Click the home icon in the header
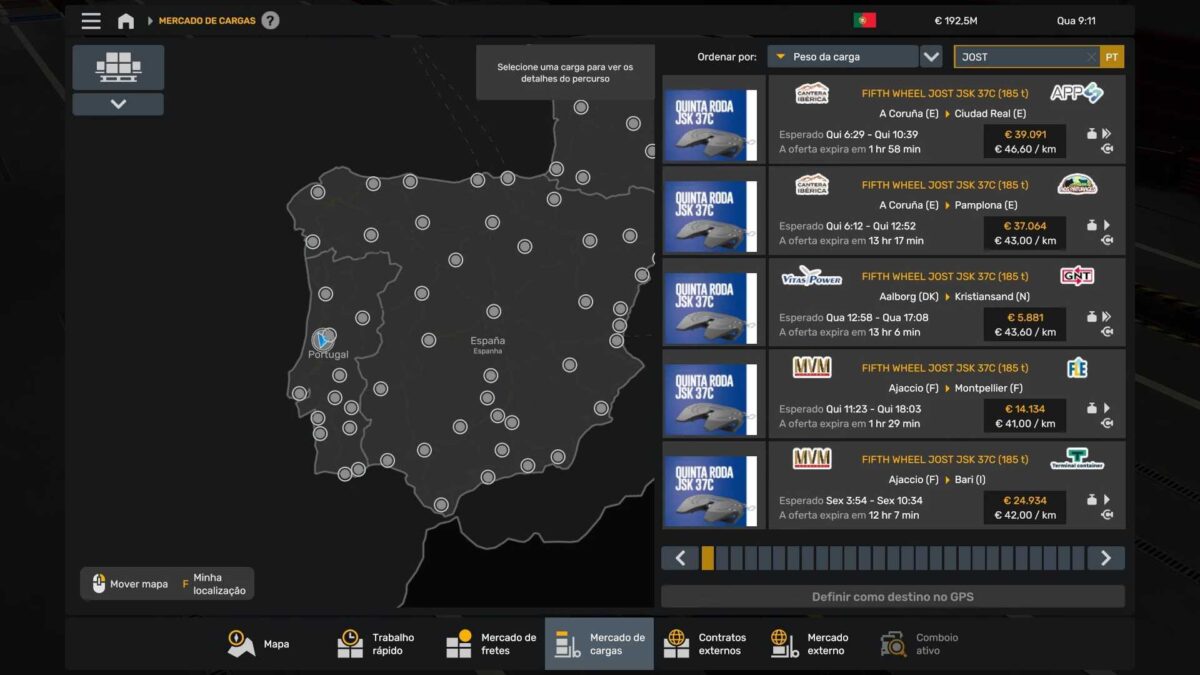This screenshot has width=1200, height=675. point(126,21)
